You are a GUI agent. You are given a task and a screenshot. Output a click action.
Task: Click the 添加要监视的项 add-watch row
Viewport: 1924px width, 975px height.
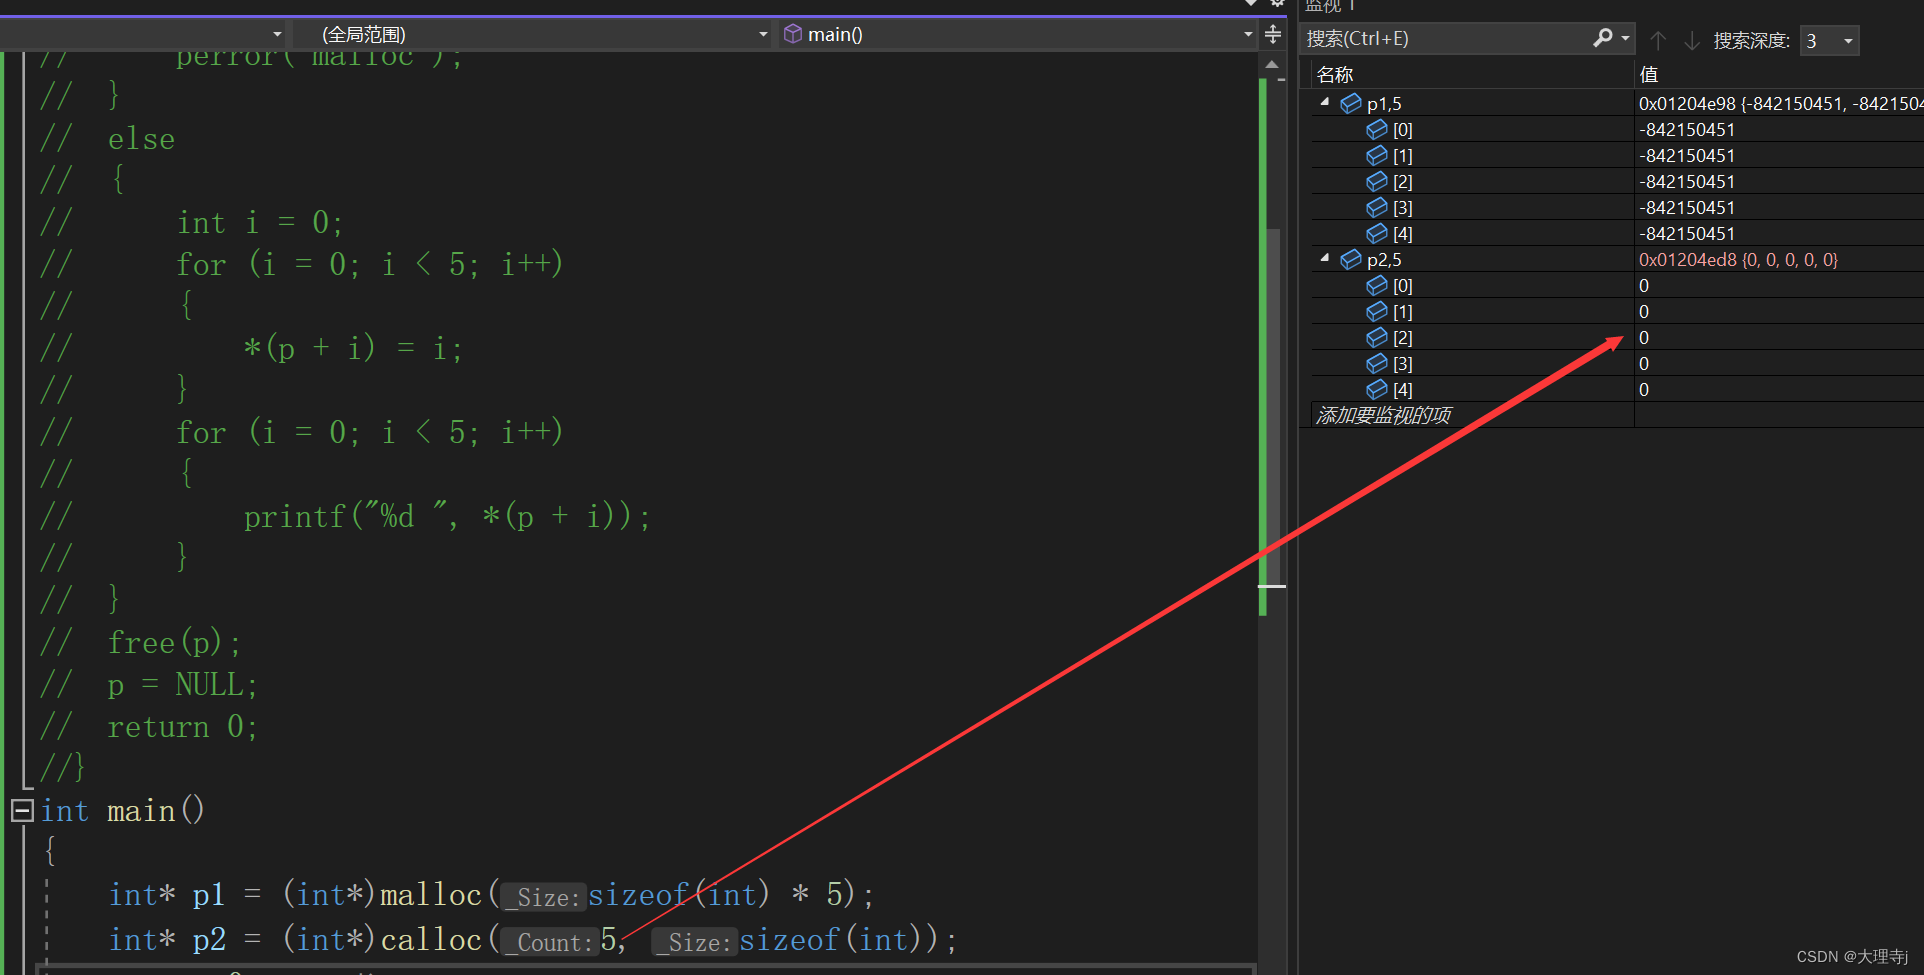(1383, 415)
